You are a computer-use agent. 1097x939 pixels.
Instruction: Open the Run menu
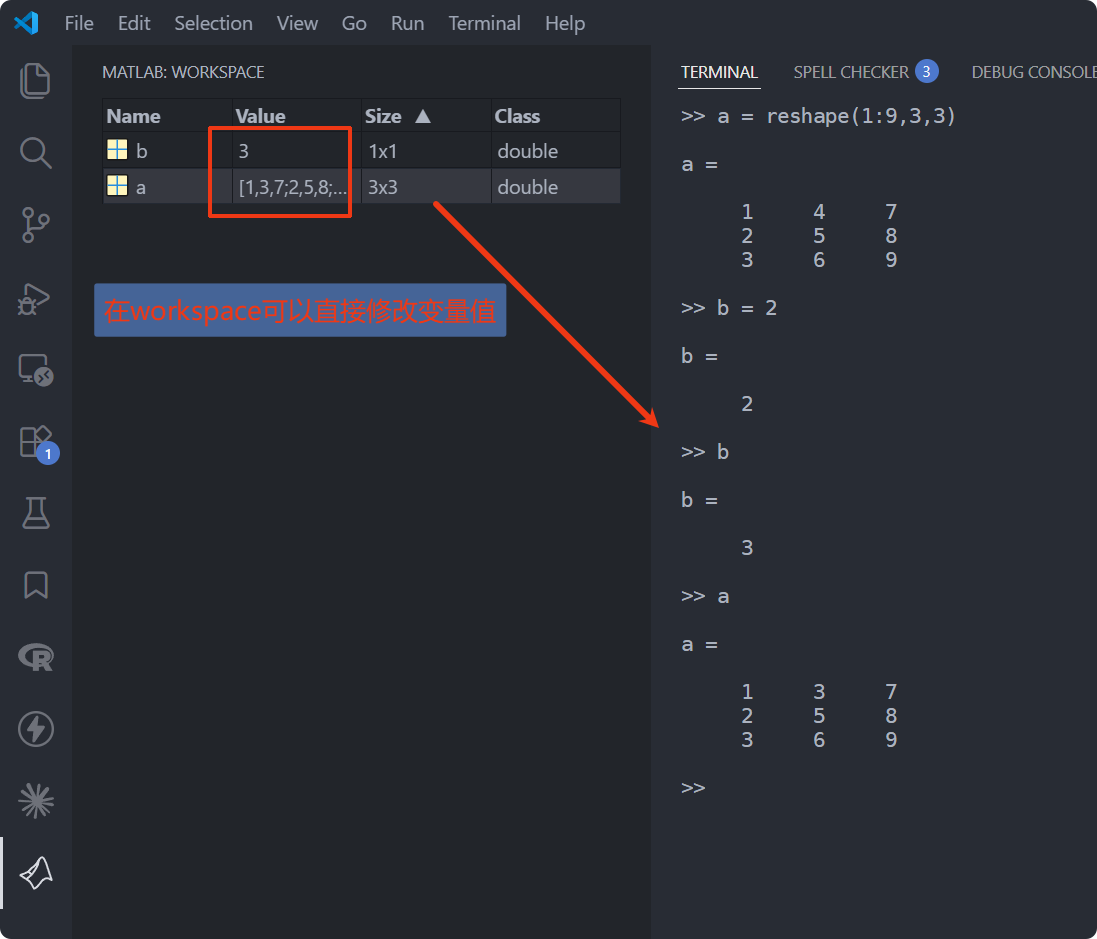(x=407, y=23)
